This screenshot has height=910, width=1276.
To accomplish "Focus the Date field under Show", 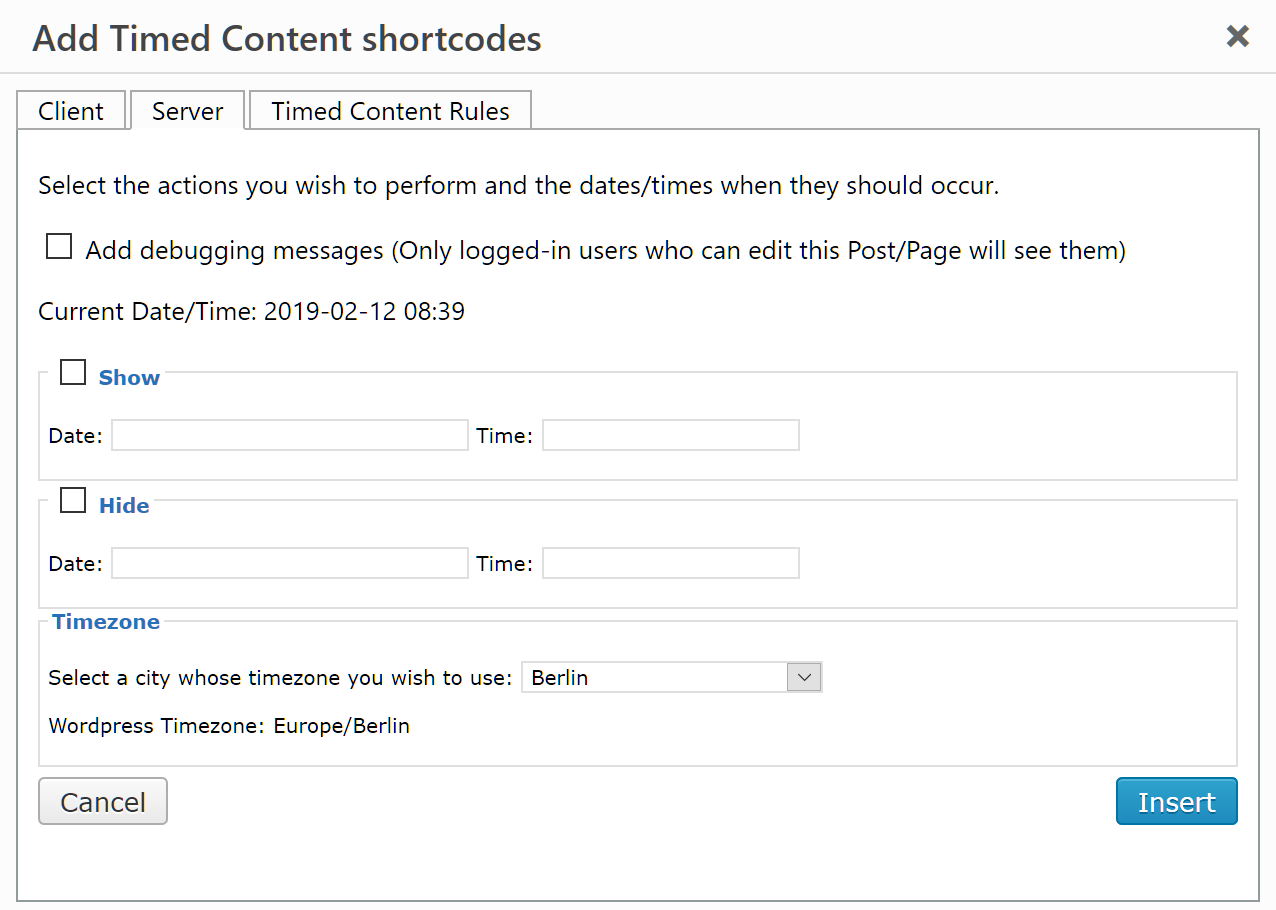I will (x=290, y=435).
